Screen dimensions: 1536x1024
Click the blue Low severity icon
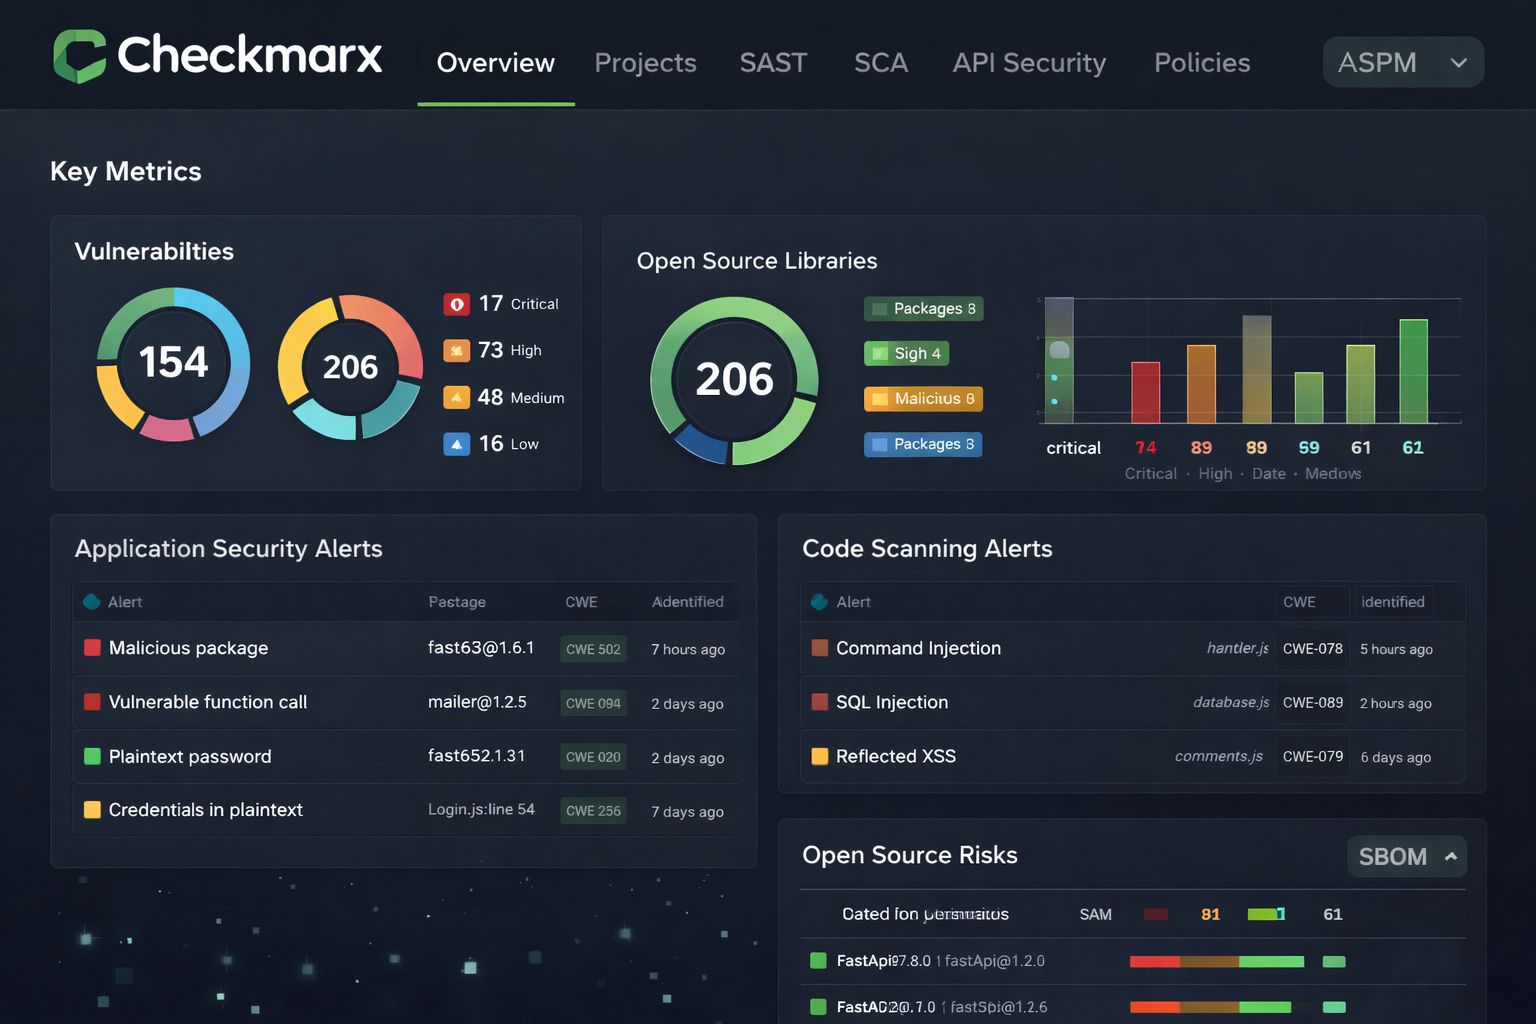click(457, 444)
